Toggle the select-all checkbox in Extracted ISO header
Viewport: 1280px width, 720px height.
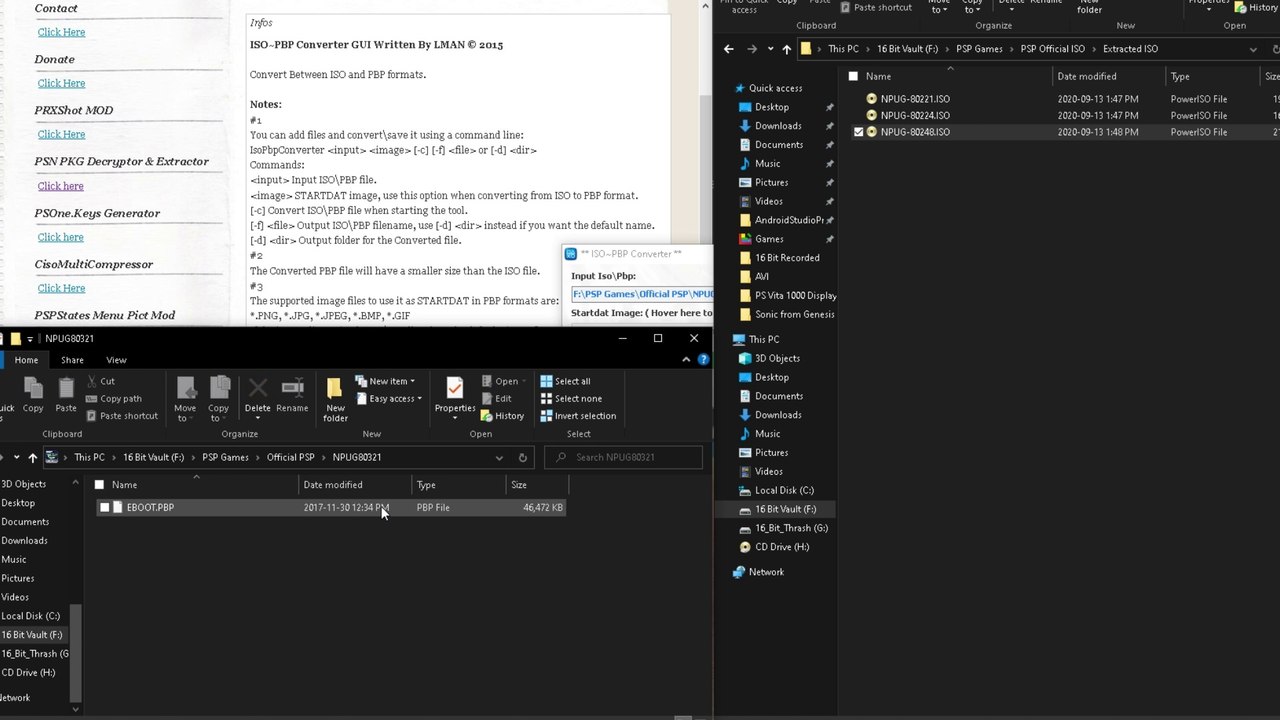853,76
